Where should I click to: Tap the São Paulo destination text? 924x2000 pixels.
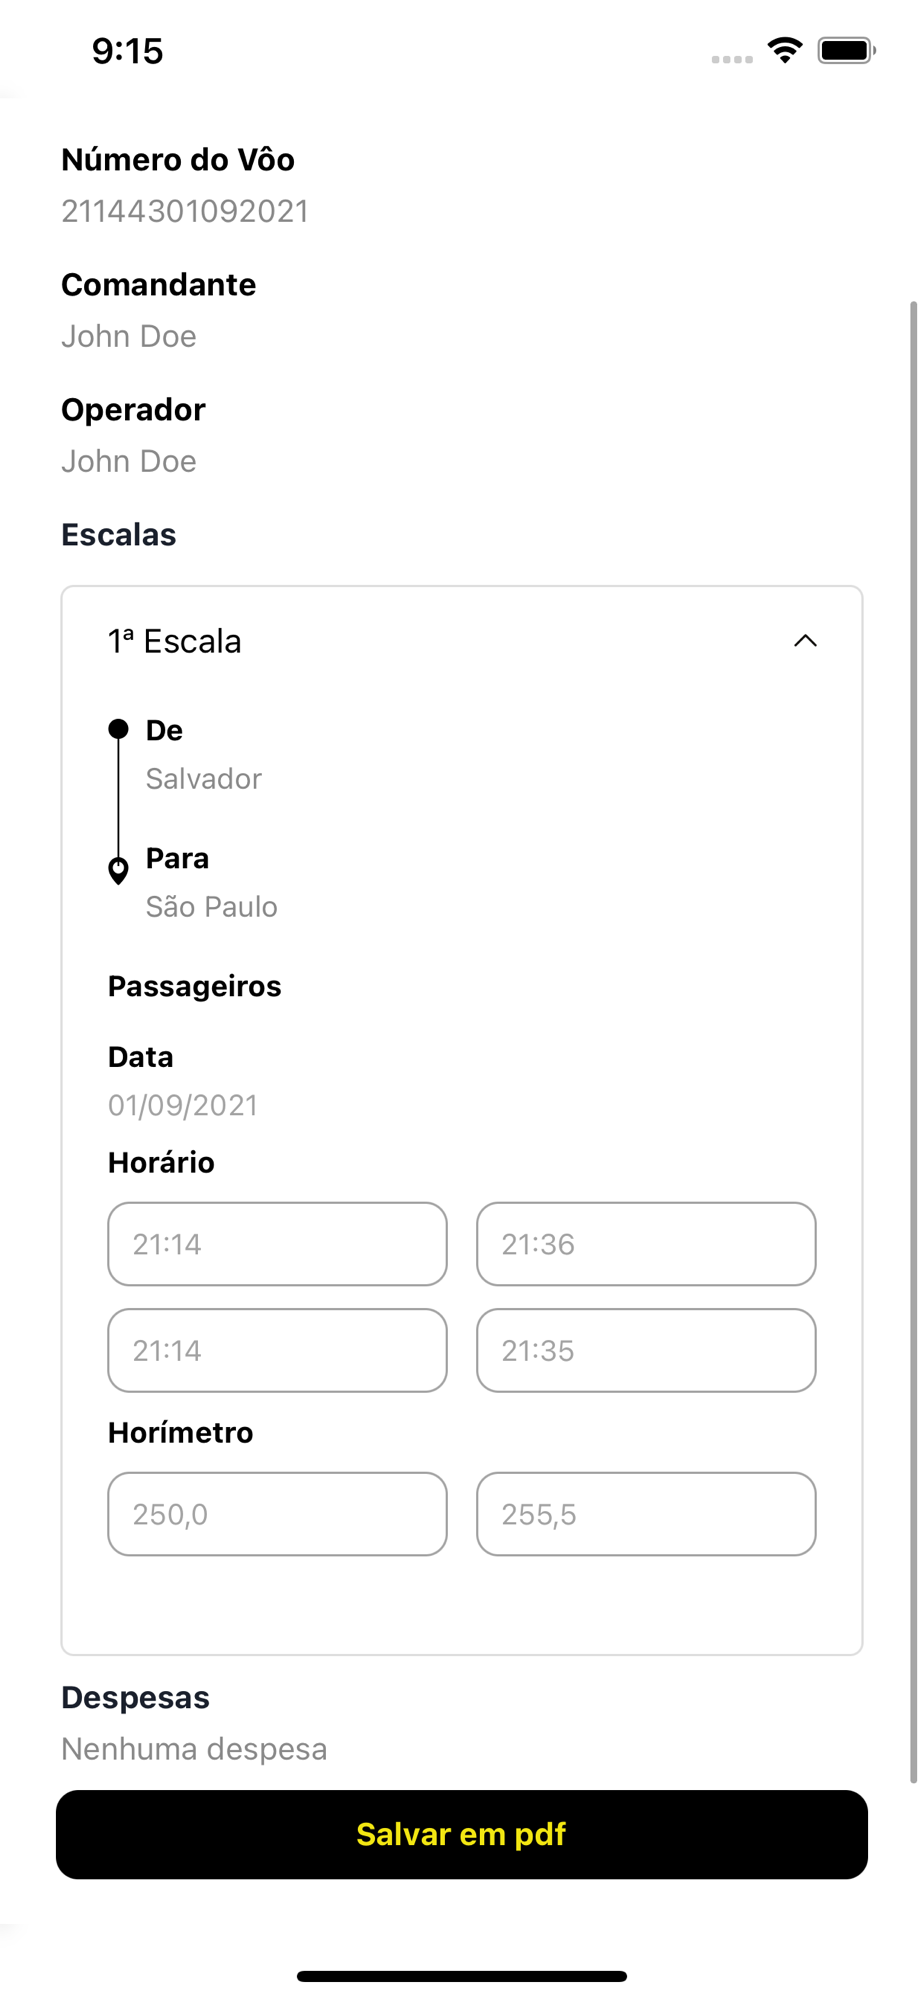pyautogui.click(x=212, y=907)
